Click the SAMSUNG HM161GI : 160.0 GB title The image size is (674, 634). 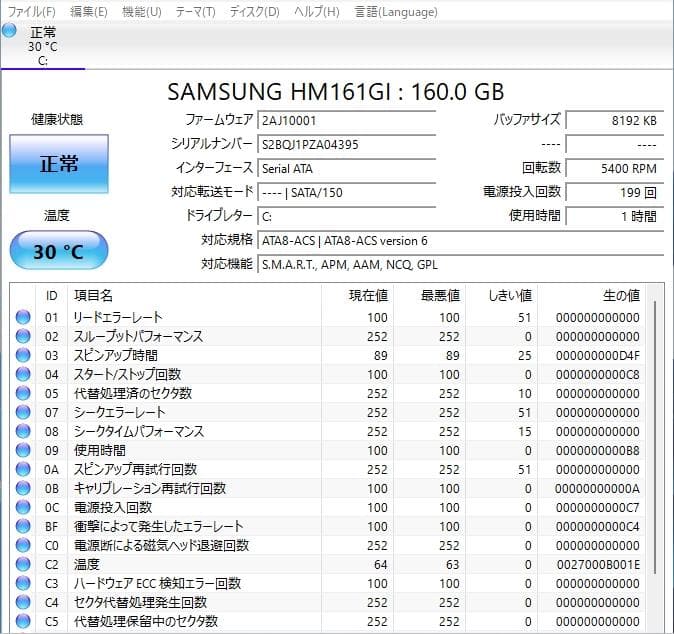[336, 92]
